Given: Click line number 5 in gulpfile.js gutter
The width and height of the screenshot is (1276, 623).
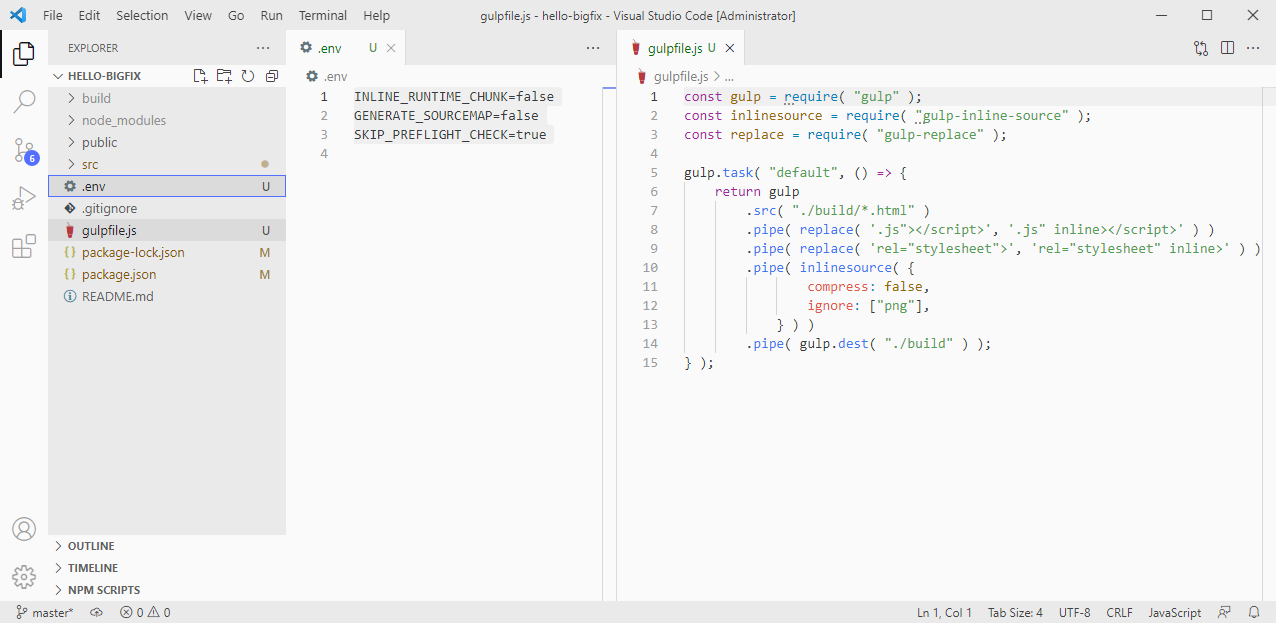Looking at the screenshot, I should coord(653,173).
